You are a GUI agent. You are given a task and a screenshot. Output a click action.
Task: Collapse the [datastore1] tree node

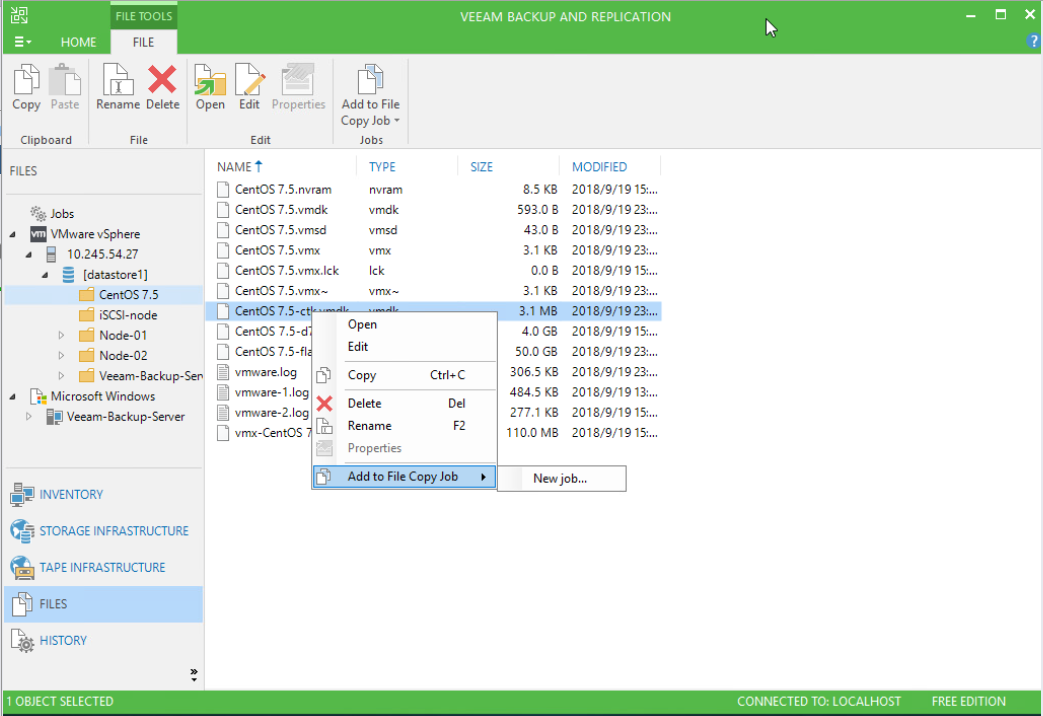coord(45,275)
